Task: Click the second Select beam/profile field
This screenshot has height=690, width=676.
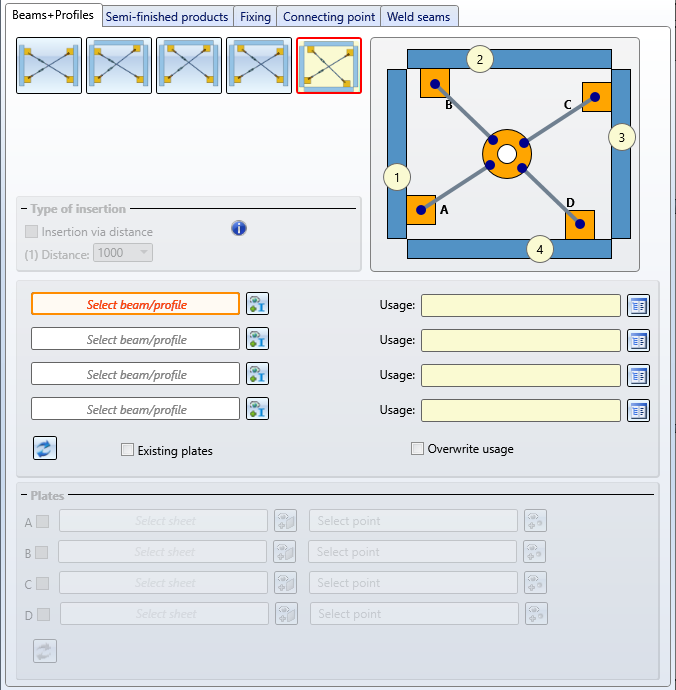Action: tap(136, 339)
